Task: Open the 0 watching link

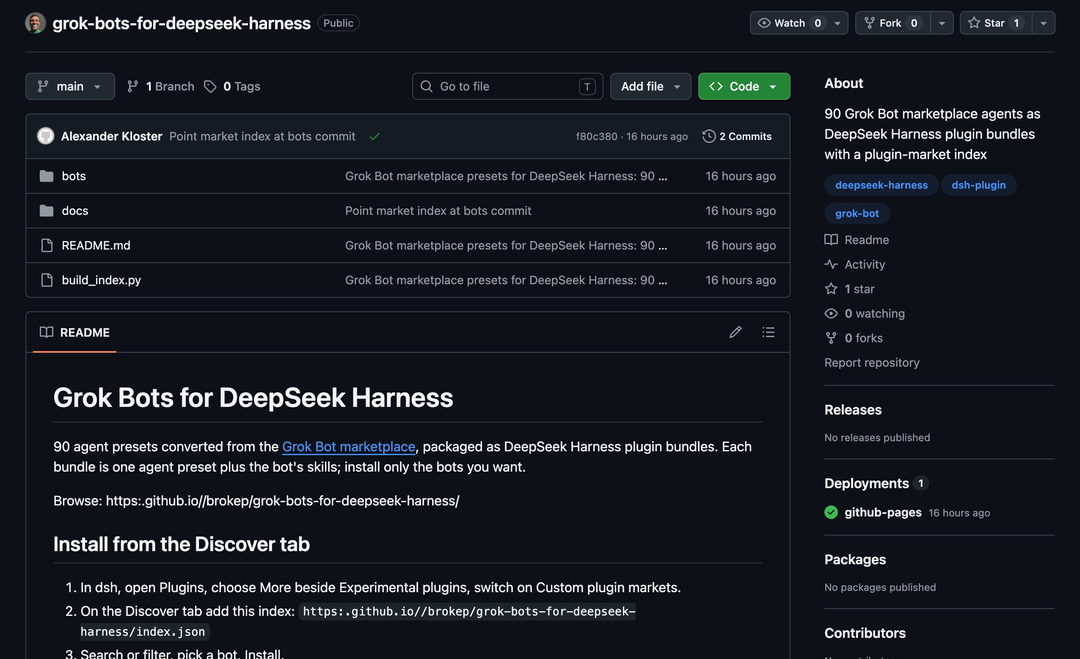Action: pos(865,313)
